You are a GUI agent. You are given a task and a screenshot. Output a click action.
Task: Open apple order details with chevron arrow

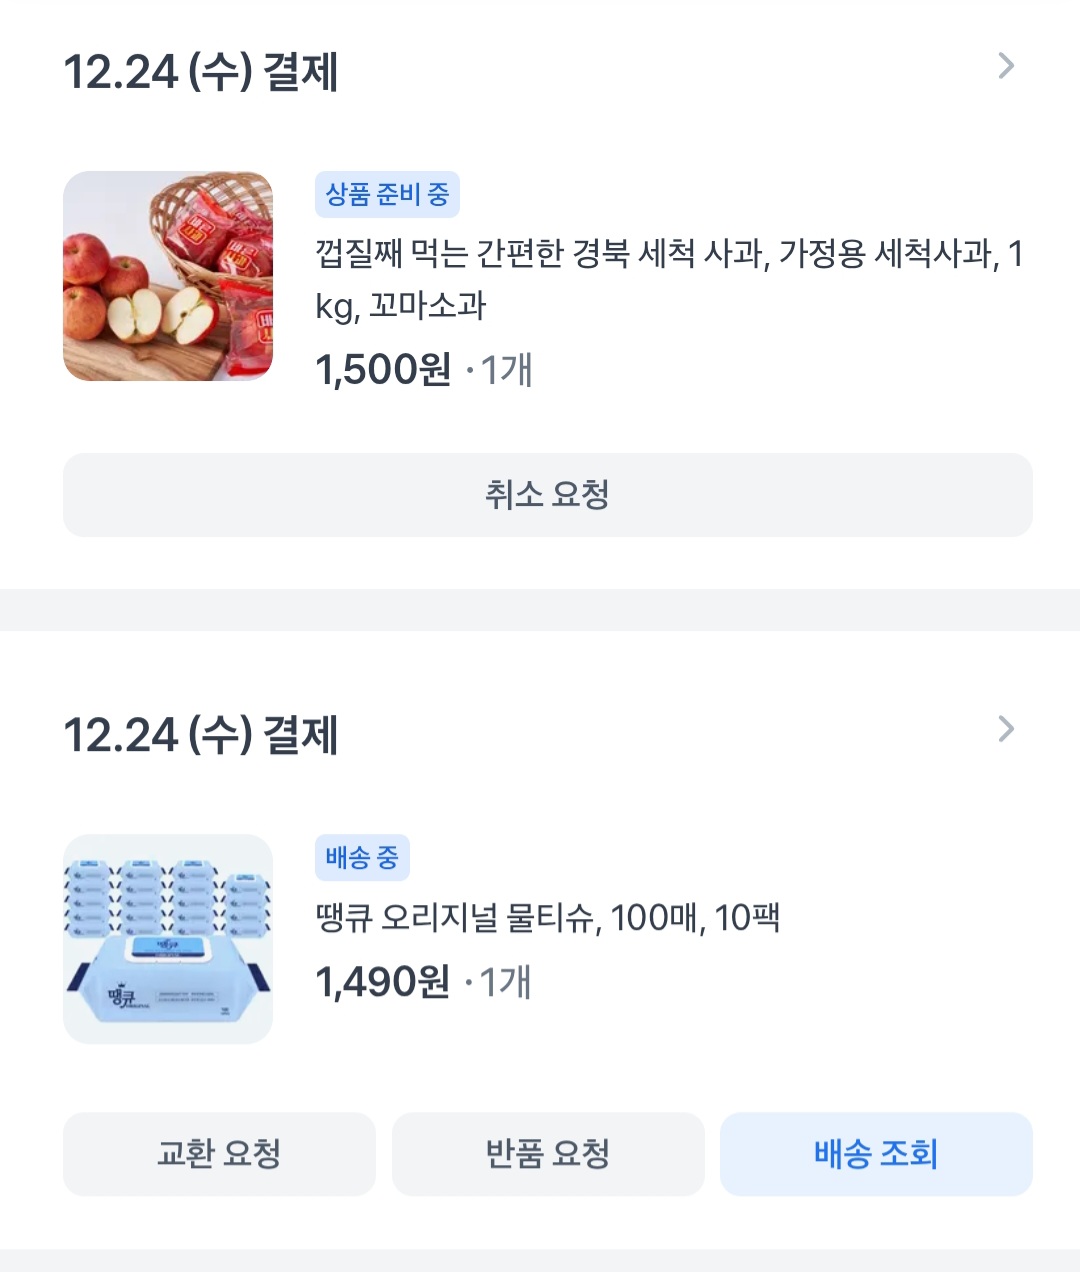(x=1006, y=67)
